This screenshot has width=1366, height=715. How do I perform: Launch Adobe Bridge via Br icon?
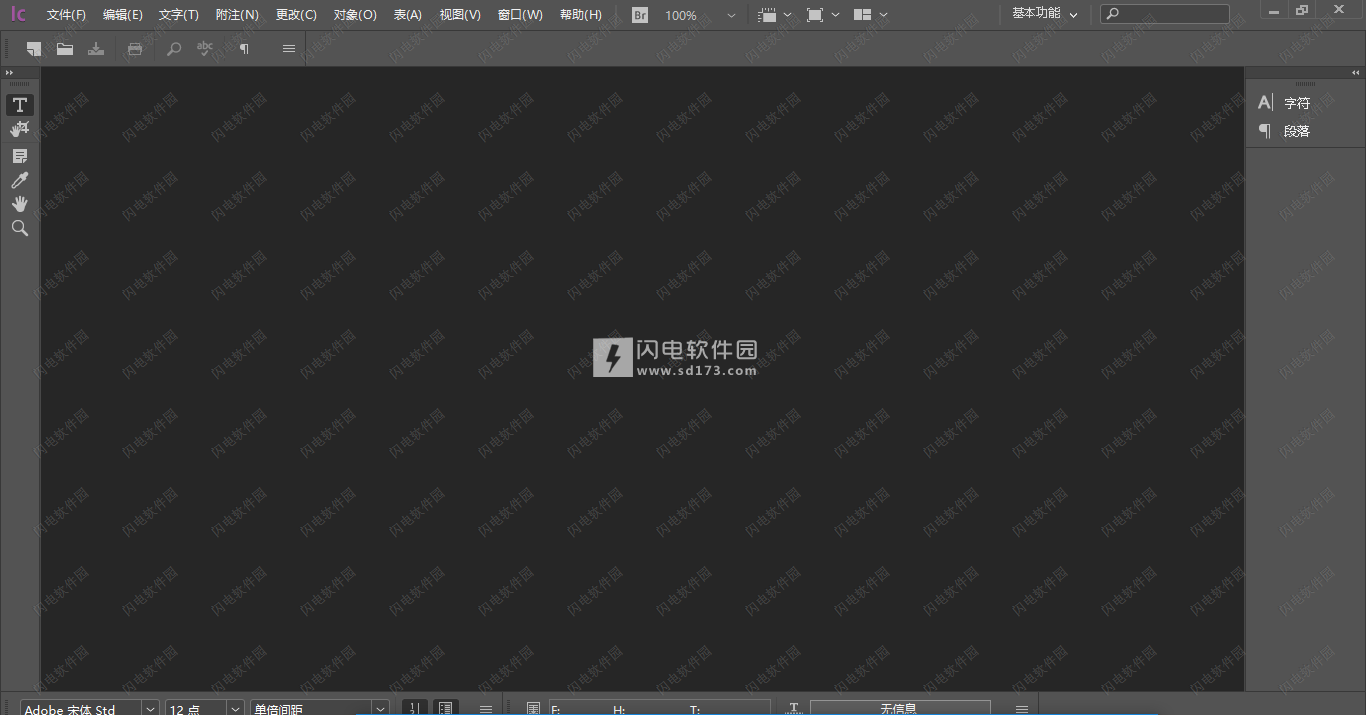click(x=640, y=15)
